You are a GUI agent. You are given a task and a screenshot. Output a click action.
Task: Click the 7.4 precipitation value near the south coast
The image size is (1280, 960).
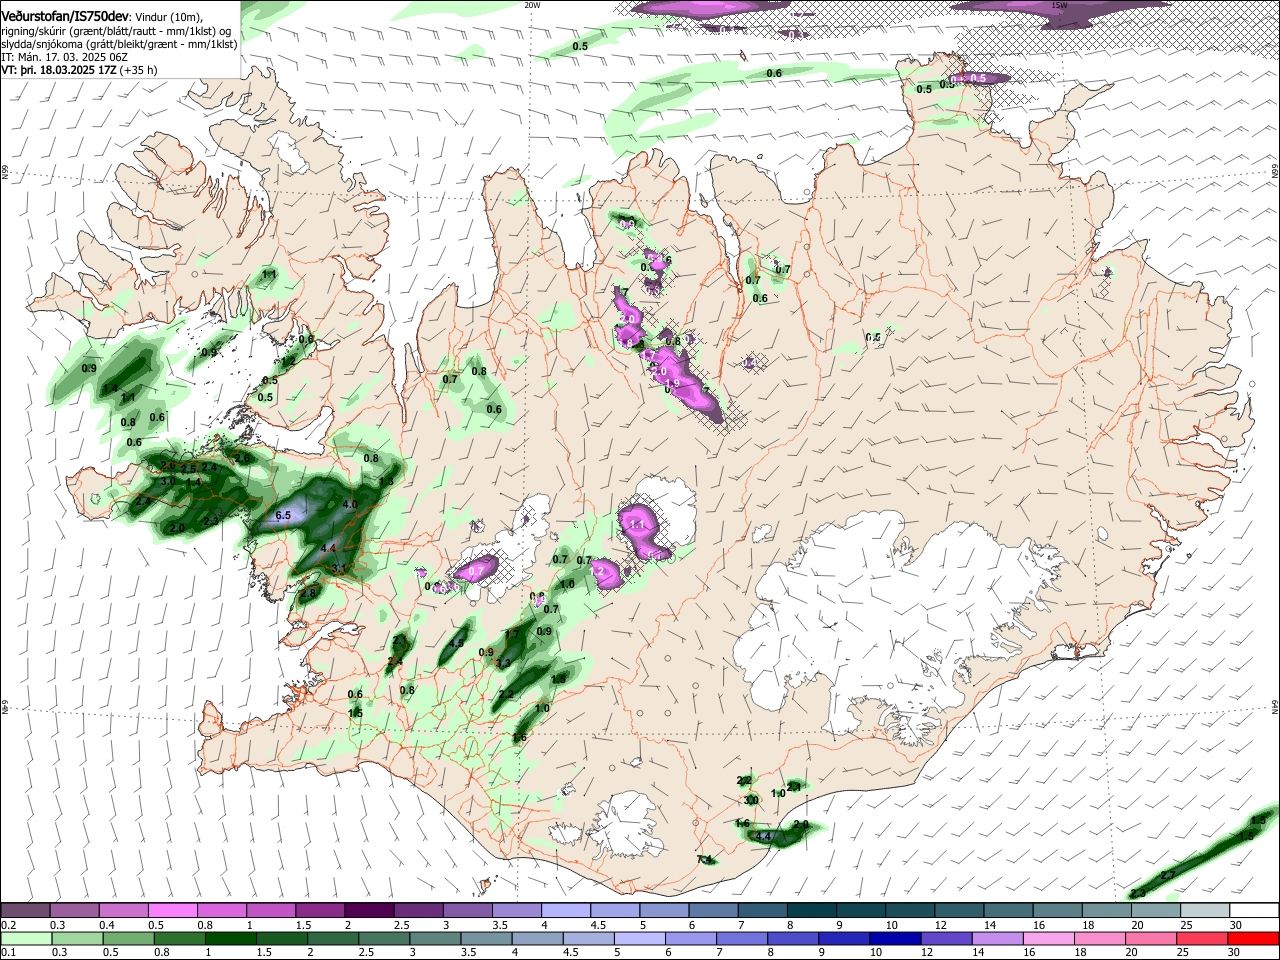coord(704,860)
